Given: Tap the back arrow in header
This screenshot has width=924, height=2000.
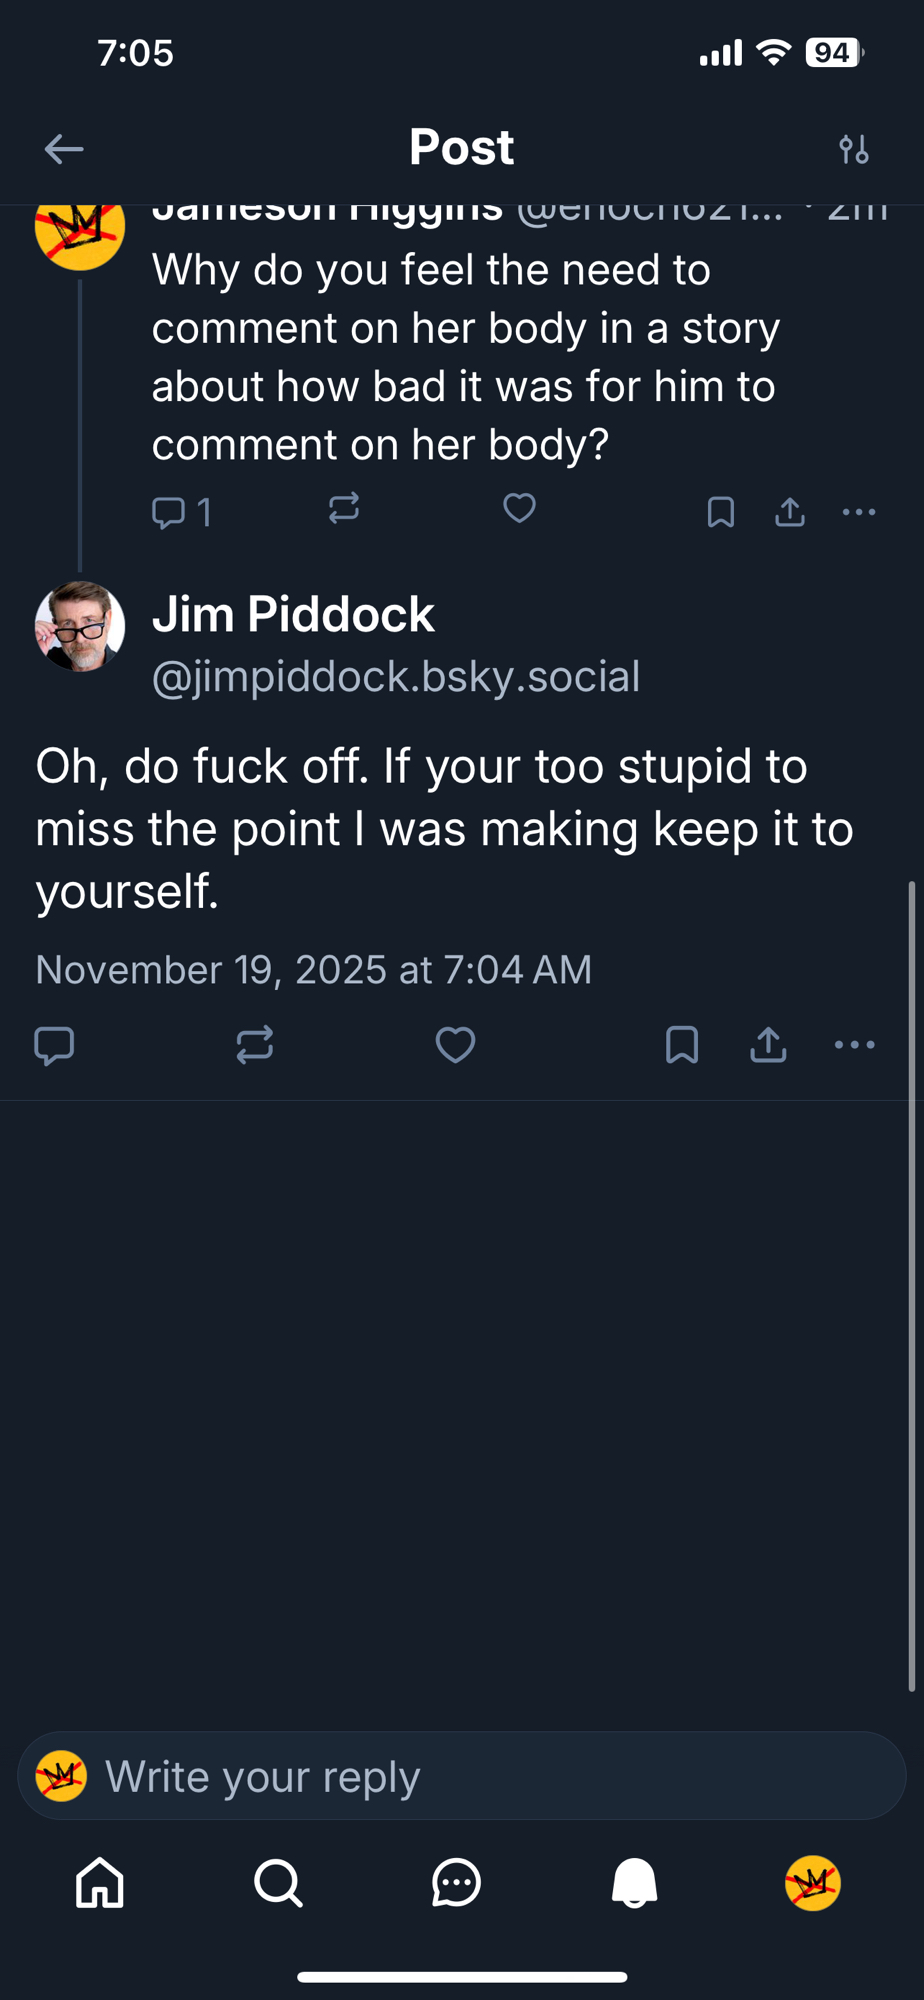Looking at the screenshot, I should click(64, 150).
